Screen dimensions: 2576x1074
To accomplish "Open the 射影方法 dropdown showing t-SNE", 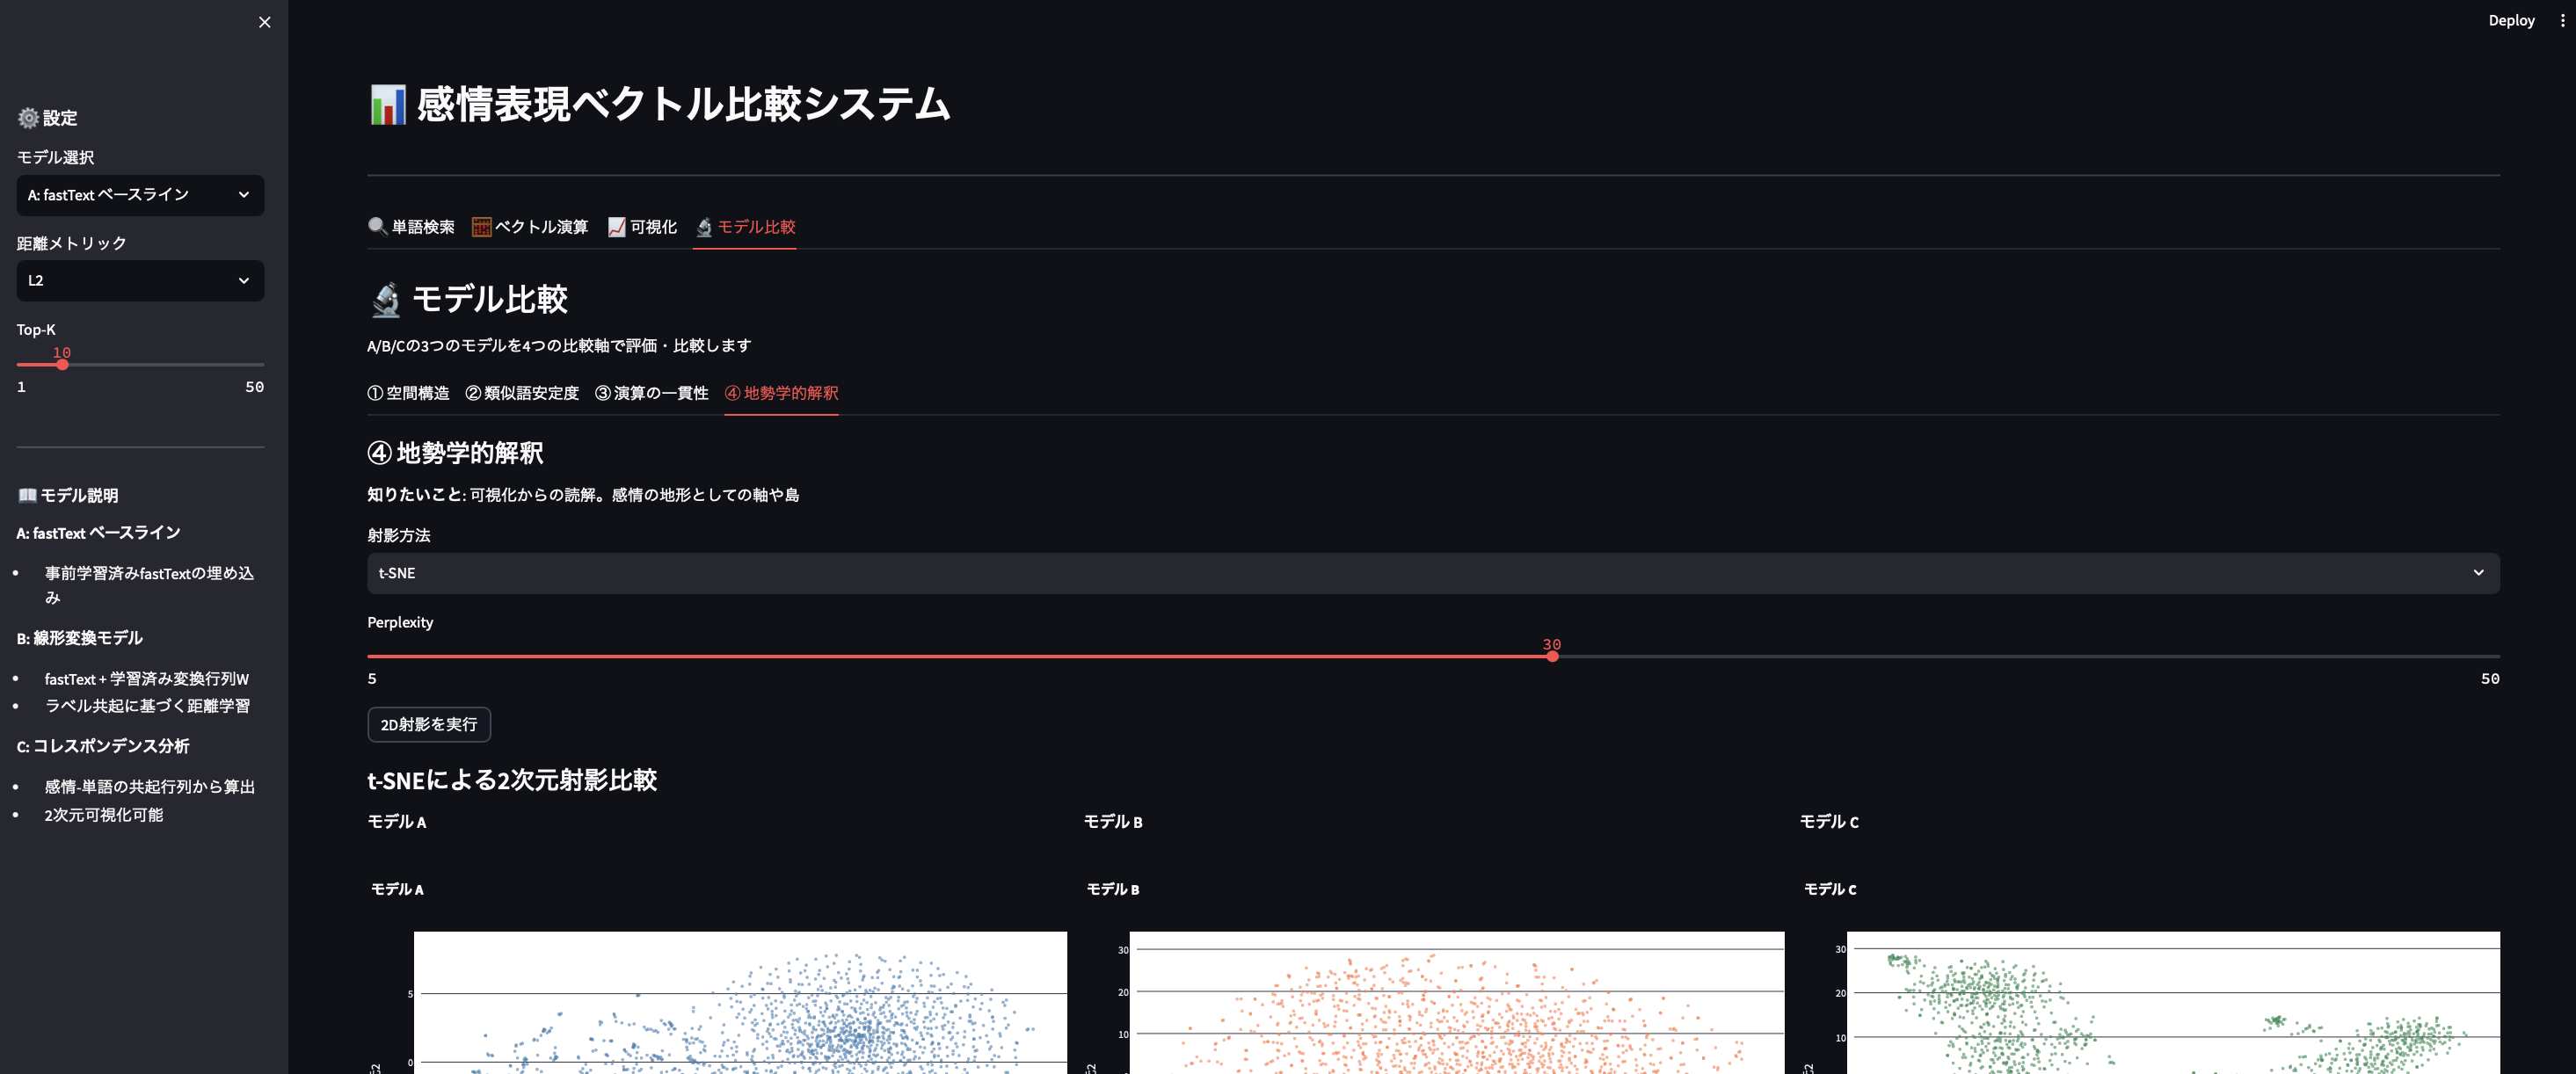I will coord(1428,573).
